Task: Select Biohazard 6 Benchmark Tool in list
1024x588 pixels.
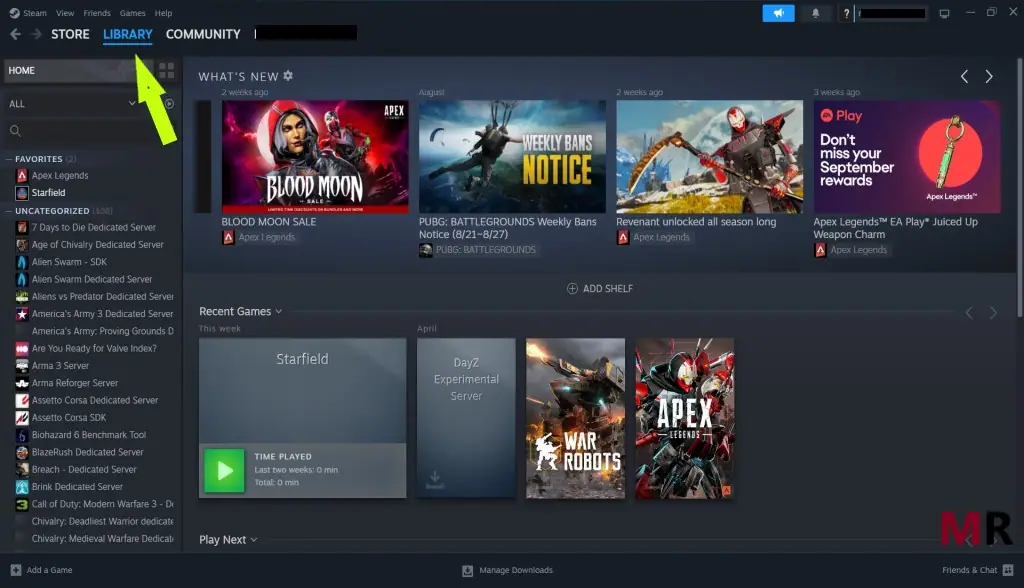Action: (x=89, y=435)
